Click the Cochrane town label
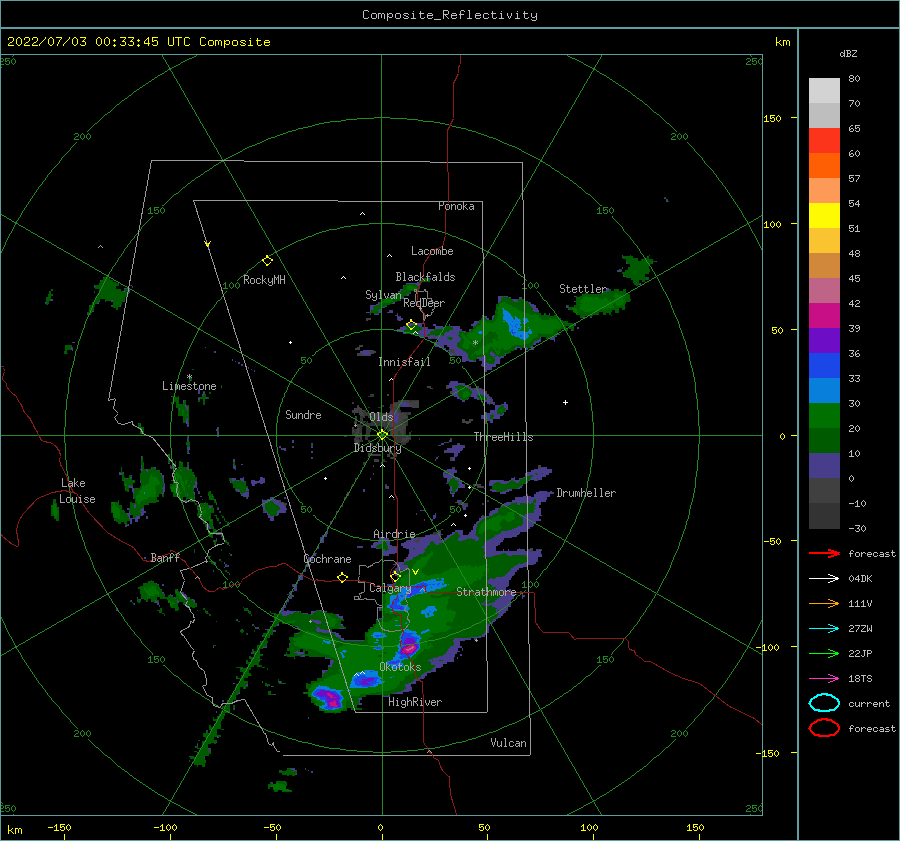Screen dimensions: 900x841 327,559
